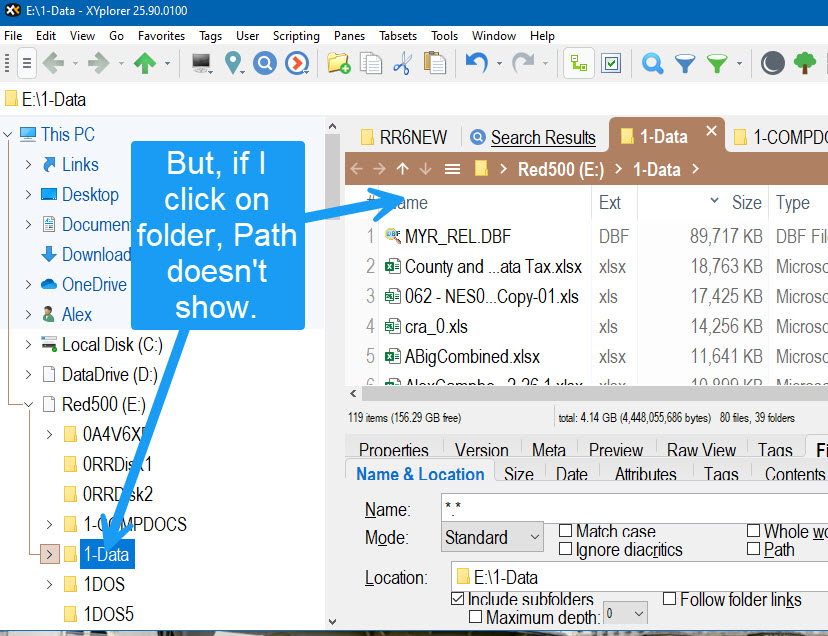The height and width of the screenshot is (636, 828).
Task: Click the Undo toolbar icon
Action: [x=475, y=63]
